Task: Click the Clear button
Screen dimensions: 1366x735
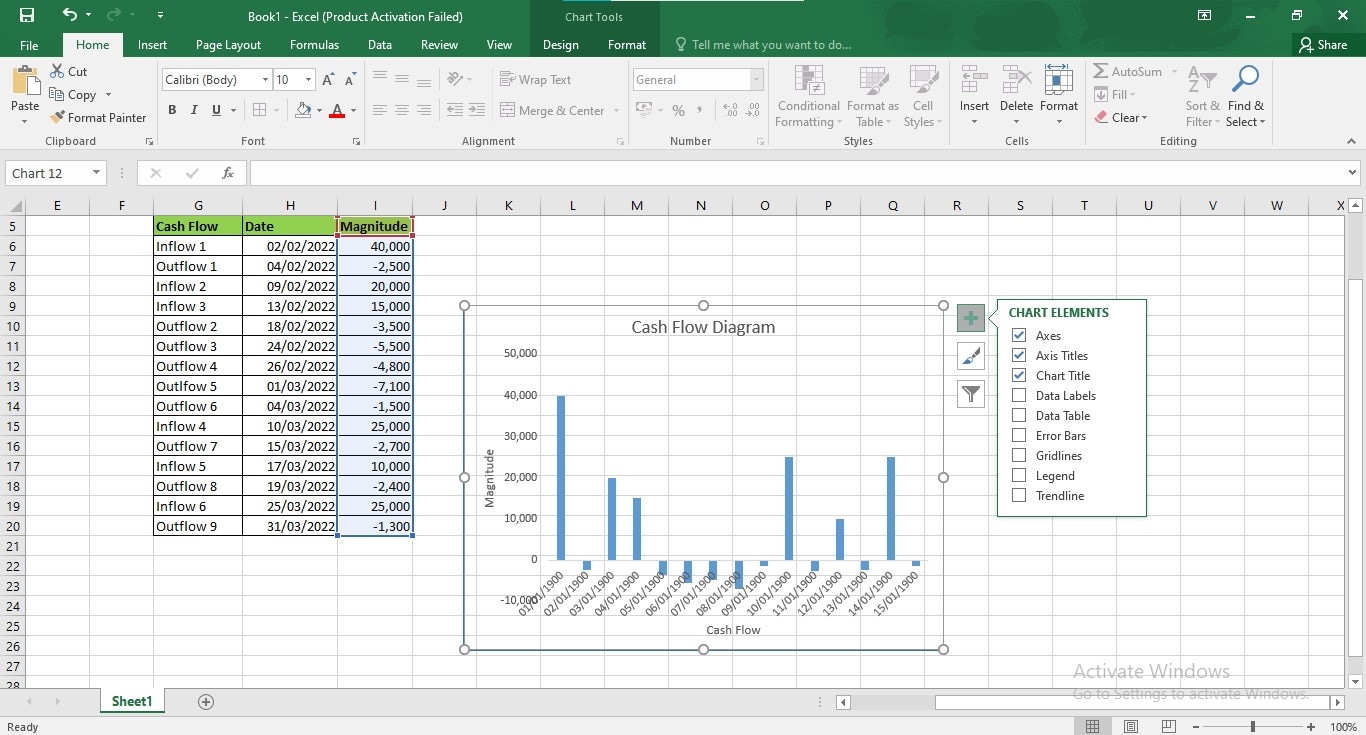Action: pyautogui.click(x=1120, y=117)
